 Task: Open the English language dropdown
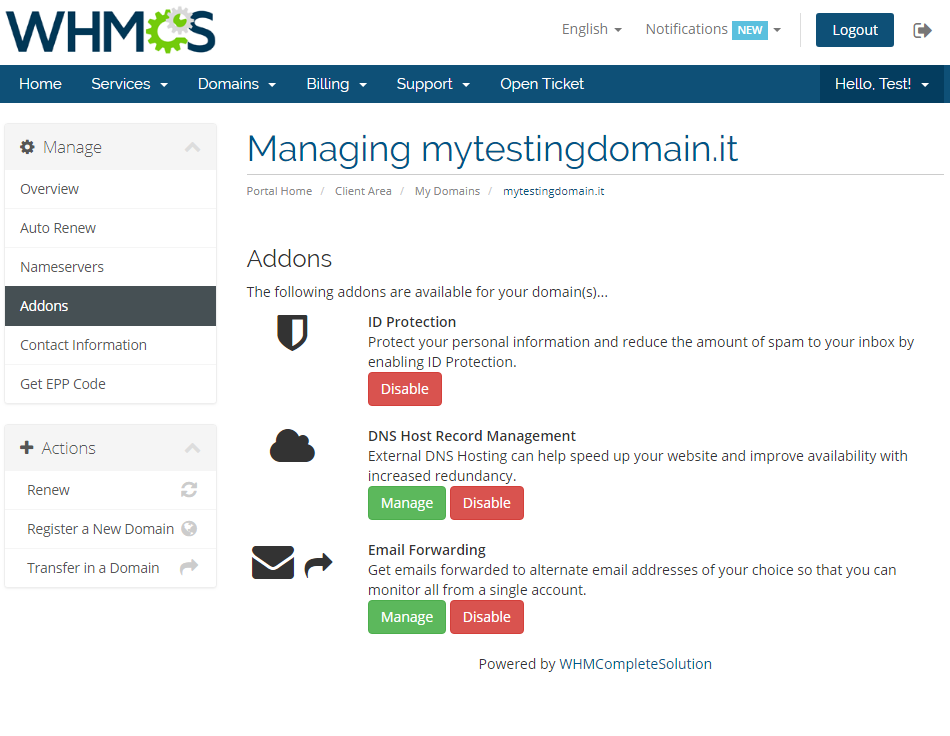pyautogui.click(x=591, y=29)
